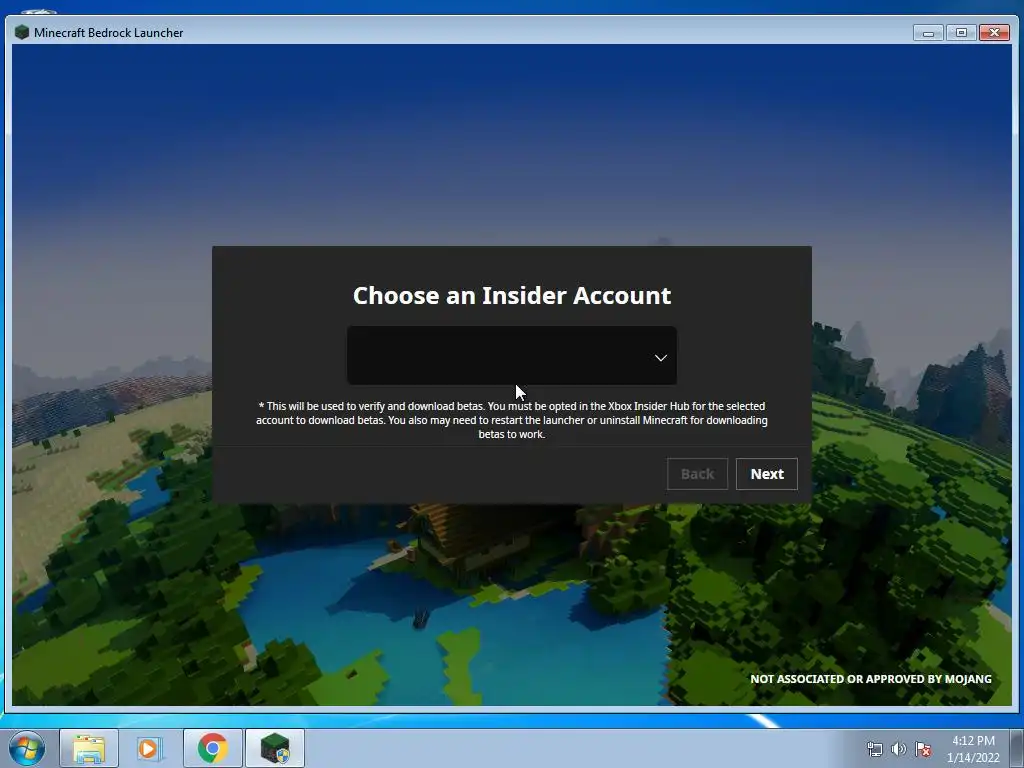Screen dimensions: 1024x768
Task: Launch Windows Media Player from taskbar
Action: [x=150, y=748]
